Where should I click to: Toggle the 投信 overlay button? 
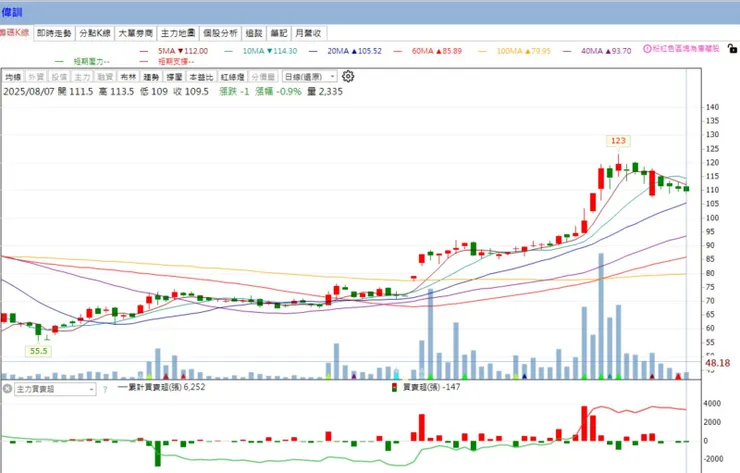pyautogui.click(x=59, y=77)
